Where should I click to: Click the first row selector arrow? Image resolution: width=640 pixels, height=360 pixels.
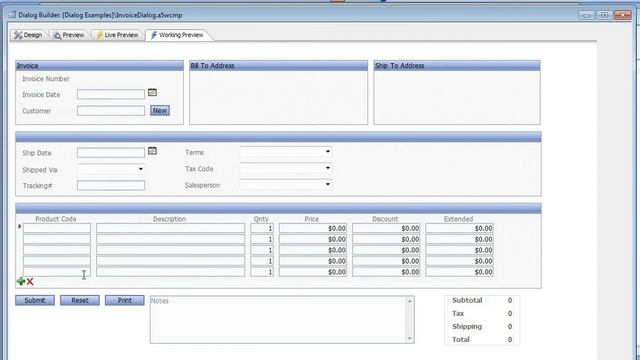click(x=20, y=226)
